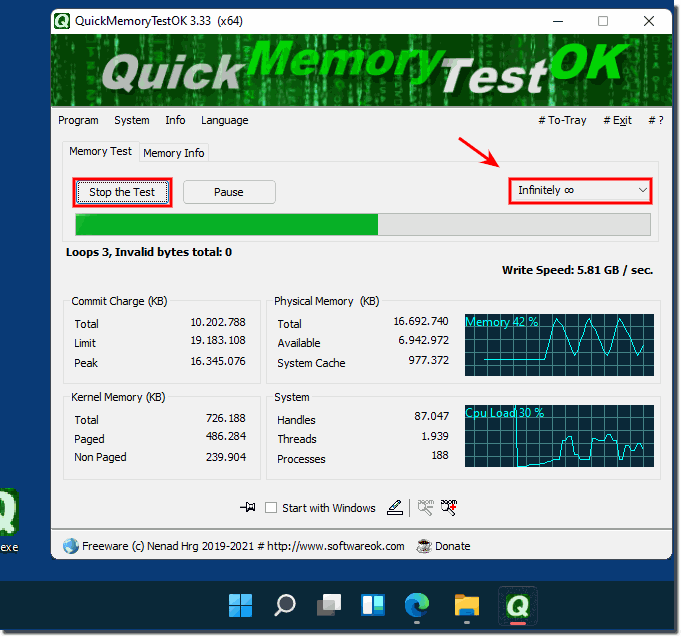Screen dimensions: 681x637
Task: Open taskbar Search magnifier
Action: 285,605
